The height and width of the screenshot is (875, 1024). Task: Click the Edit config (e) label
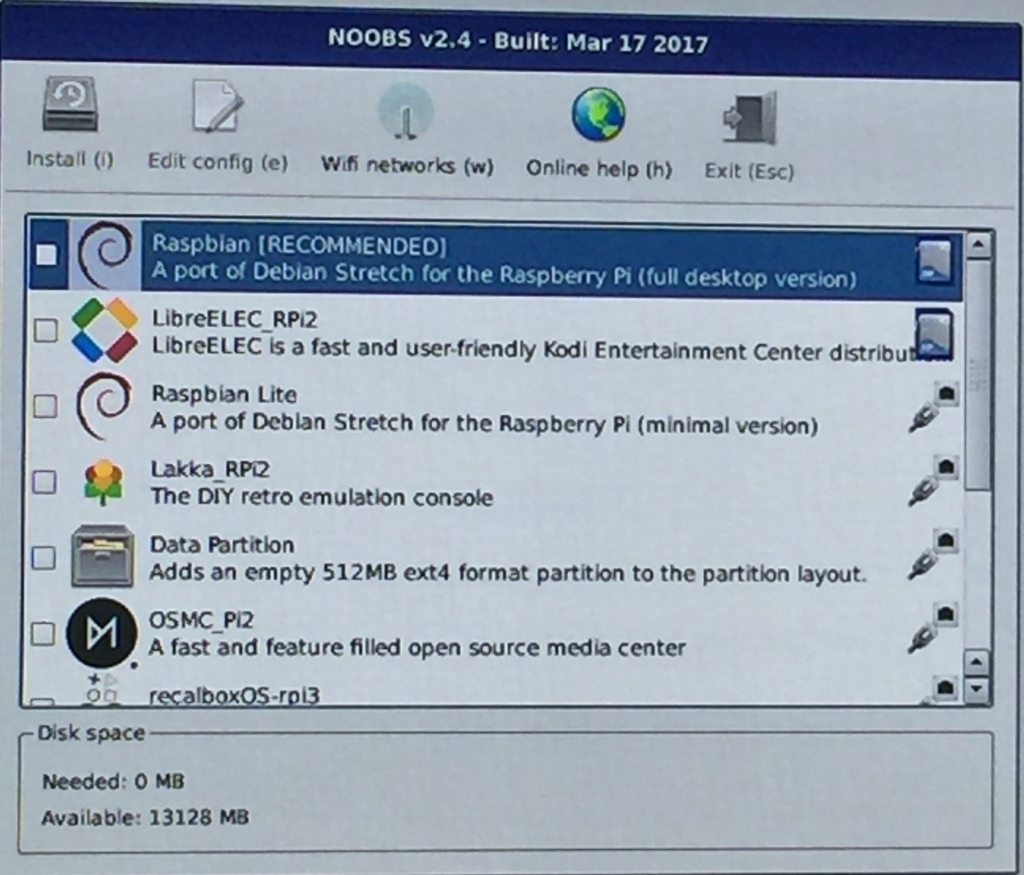(217, 162)
